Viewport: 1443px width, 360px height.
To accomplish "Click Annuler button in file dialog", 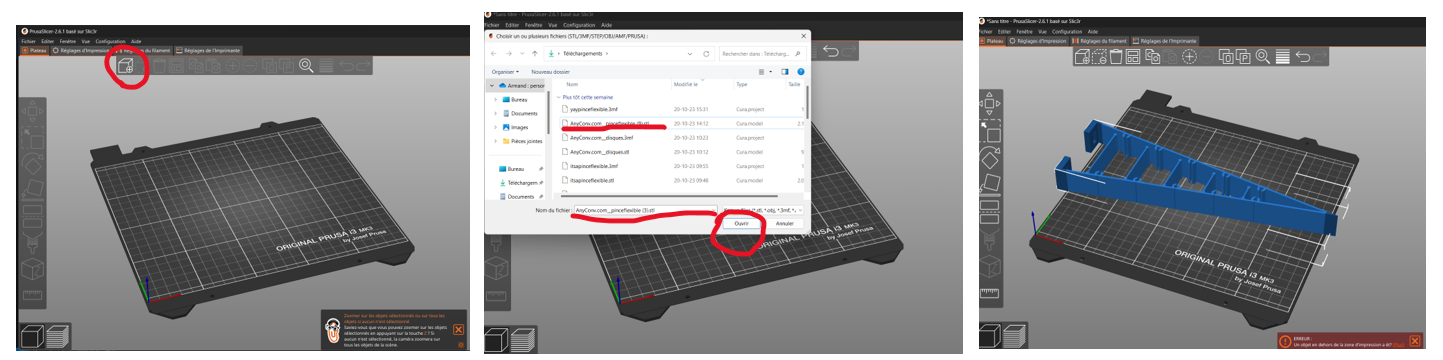I will tap(785, 224).
